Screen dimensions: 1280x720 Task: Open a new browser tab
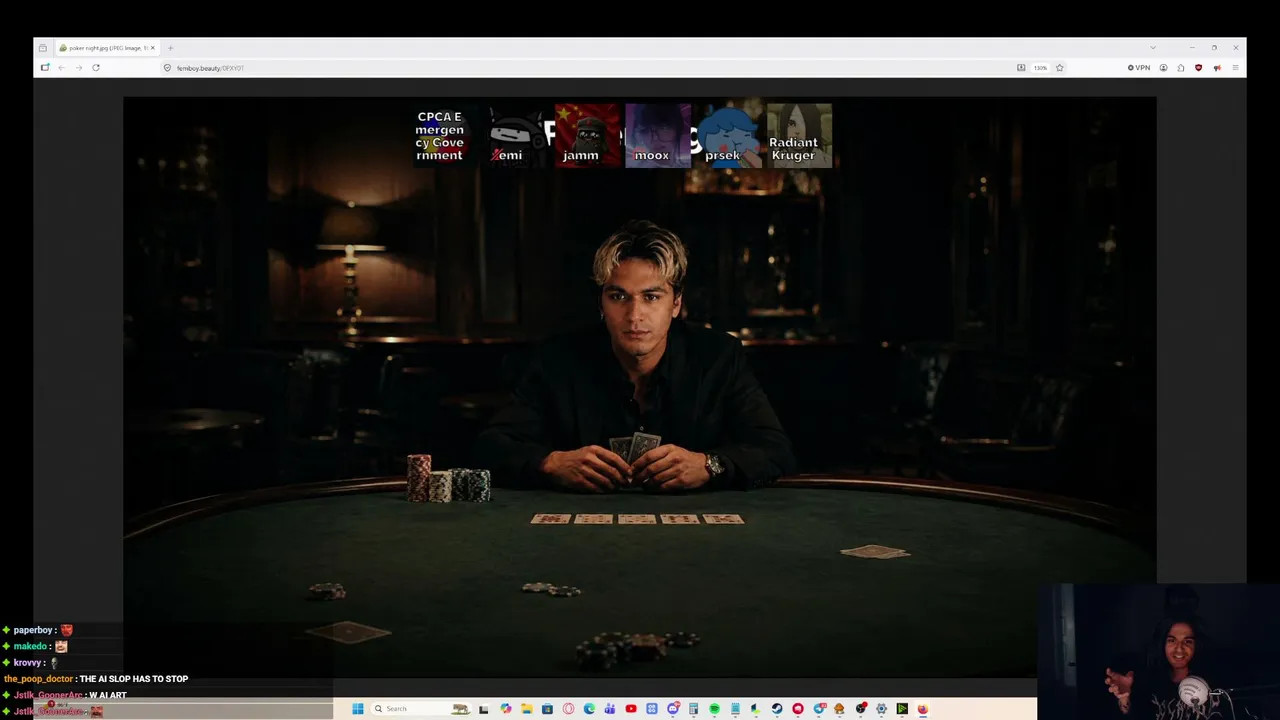[170, 48]
